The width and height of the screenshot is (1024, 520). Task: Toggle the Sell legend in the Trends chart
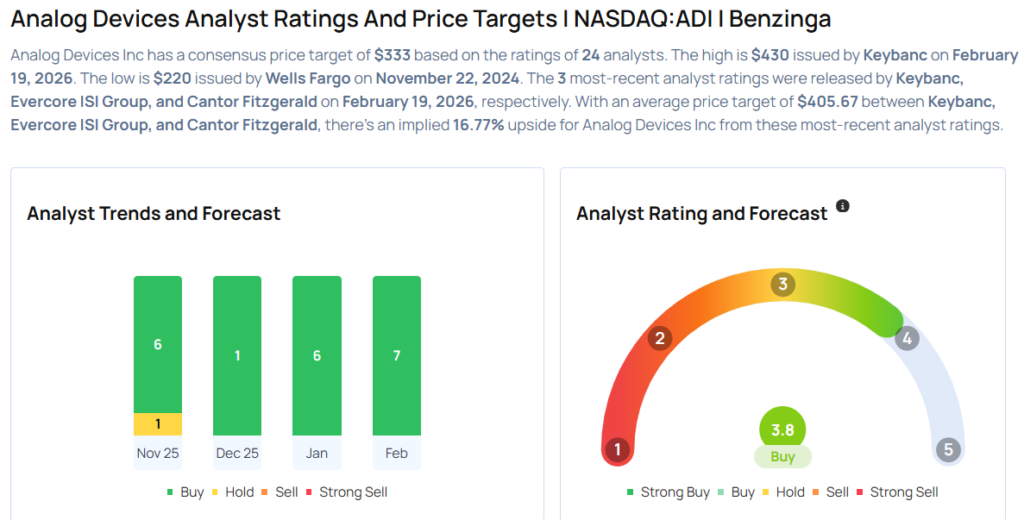click(284, 492)
